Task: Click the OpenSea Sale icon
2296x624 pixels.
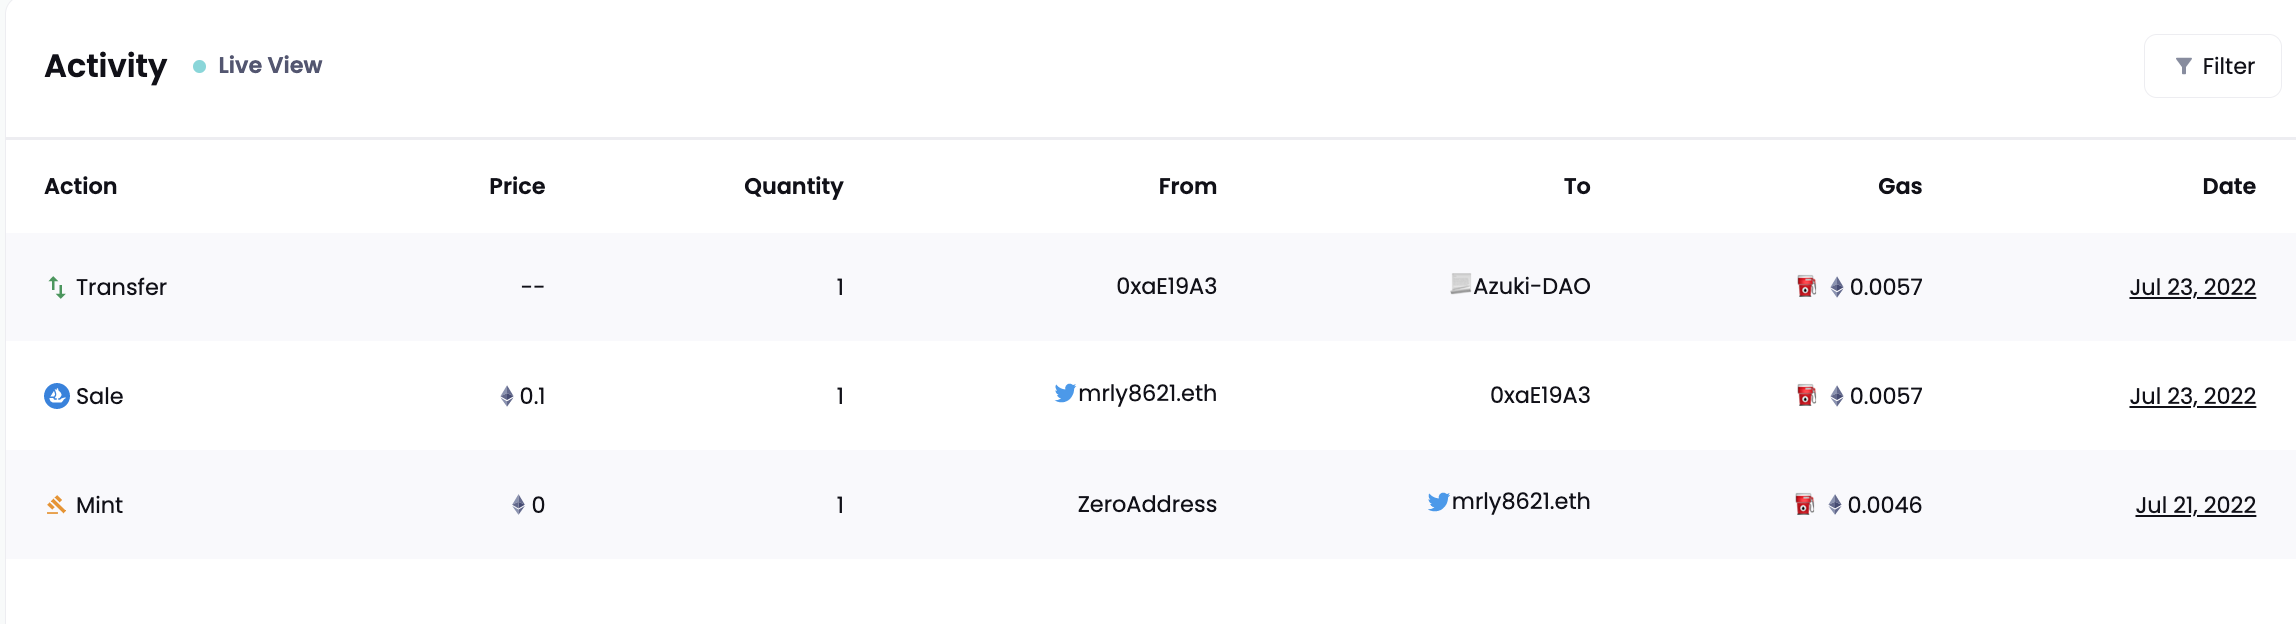Action: pos(57,396)
